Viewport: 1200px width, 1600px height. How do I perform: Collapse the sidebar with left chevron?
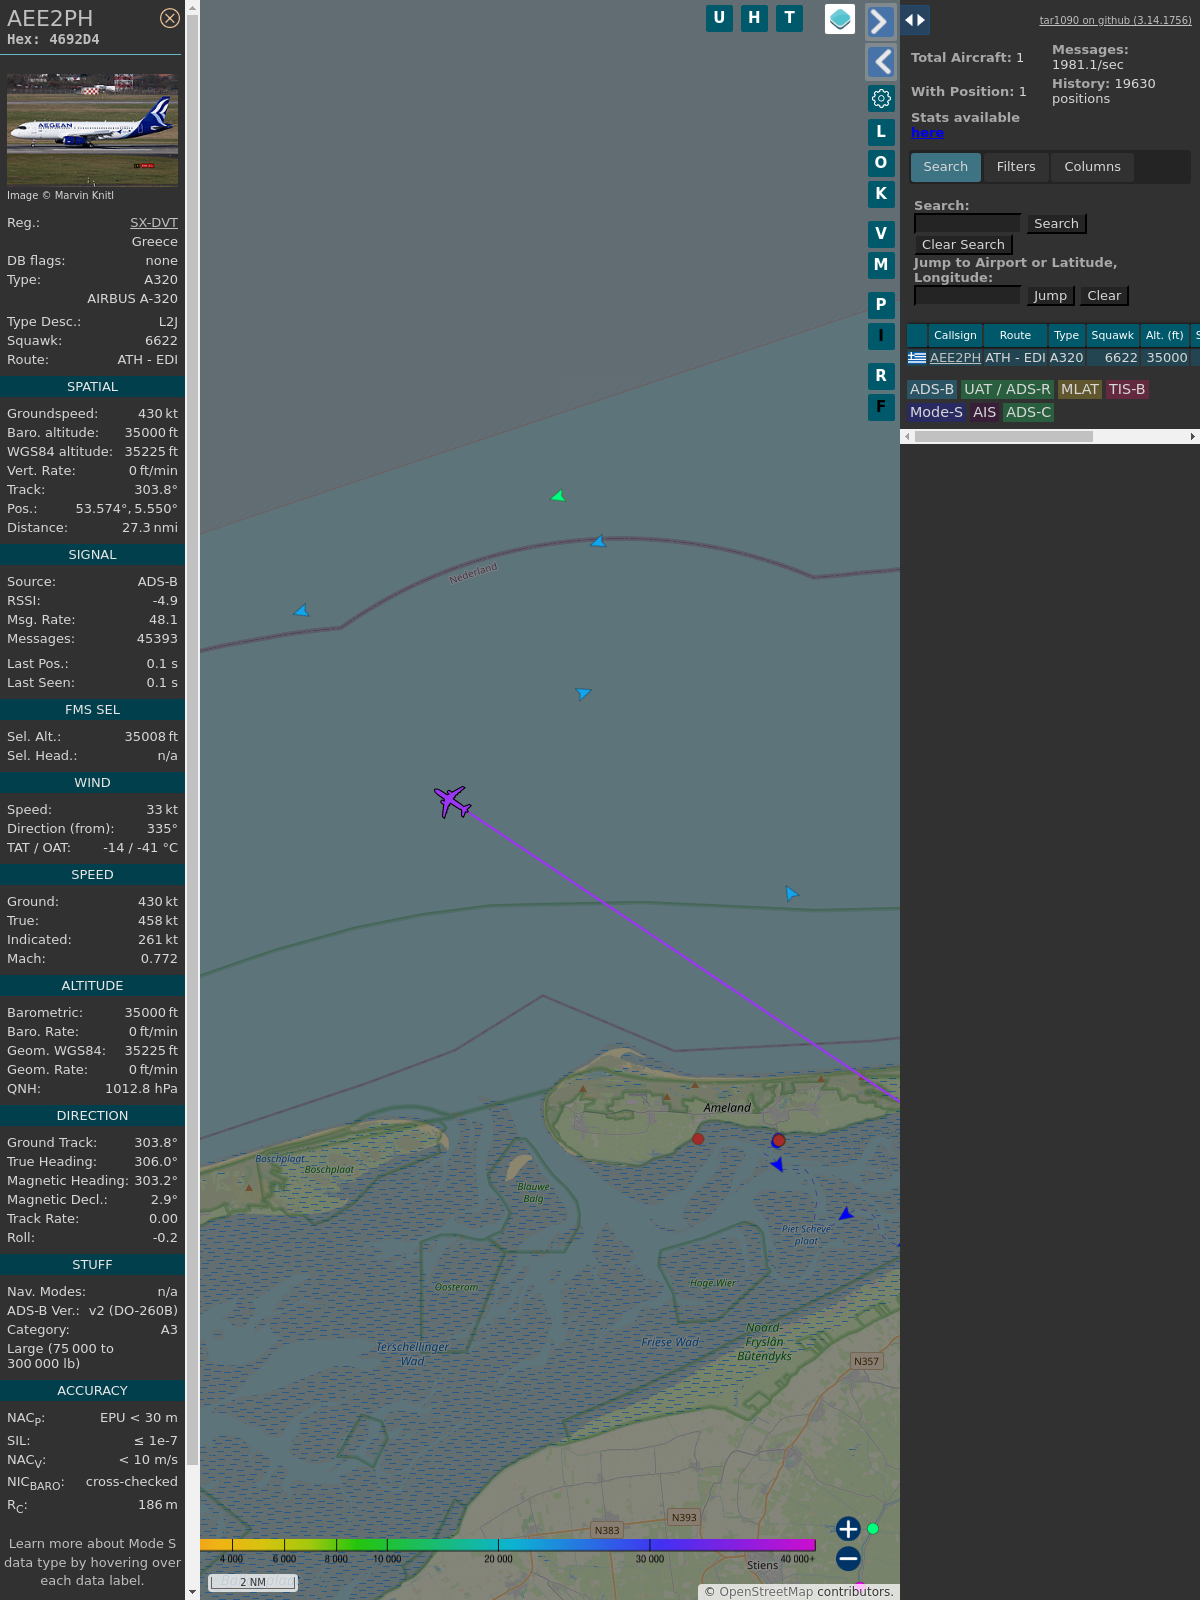880,62
